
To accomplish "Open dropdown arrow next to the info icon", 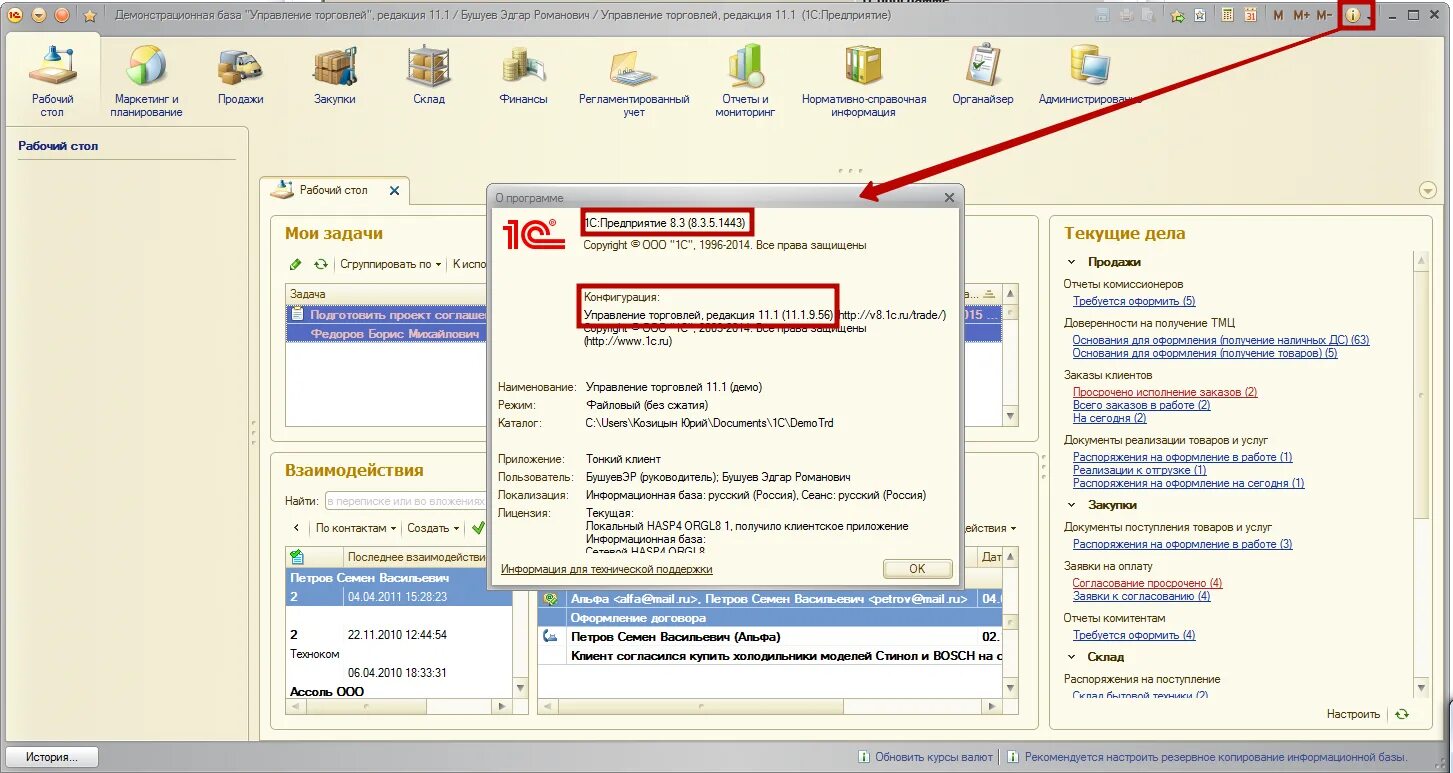I will pyautogui.click(x=1369, y=17).
